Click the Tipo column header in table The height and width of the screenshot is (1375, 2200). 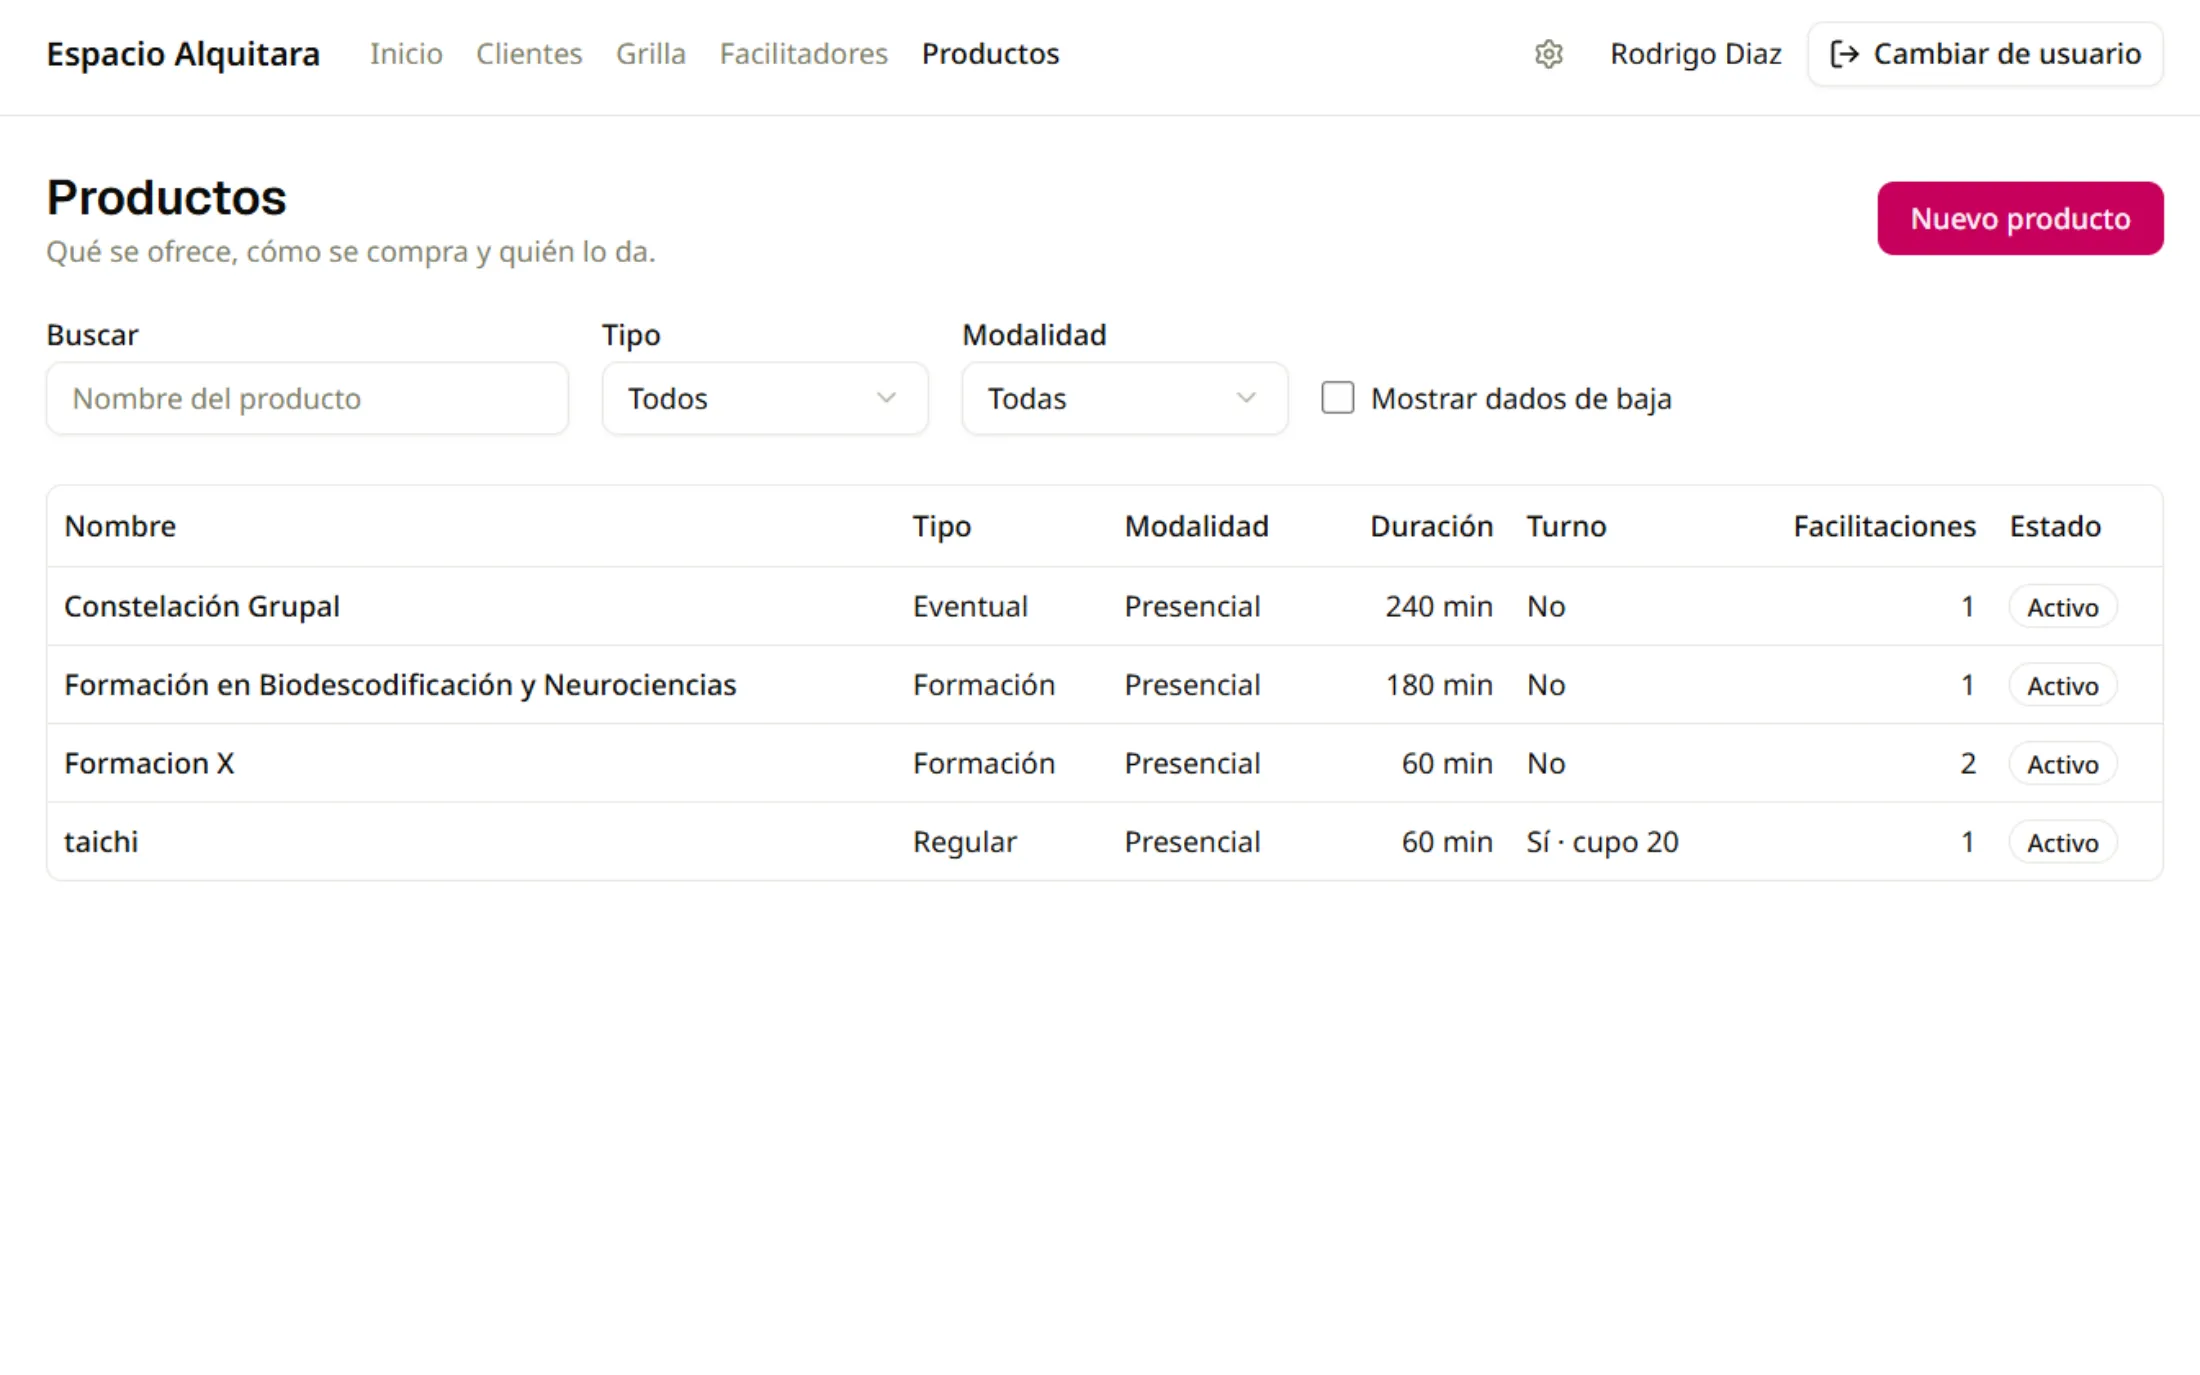point(941,526)
